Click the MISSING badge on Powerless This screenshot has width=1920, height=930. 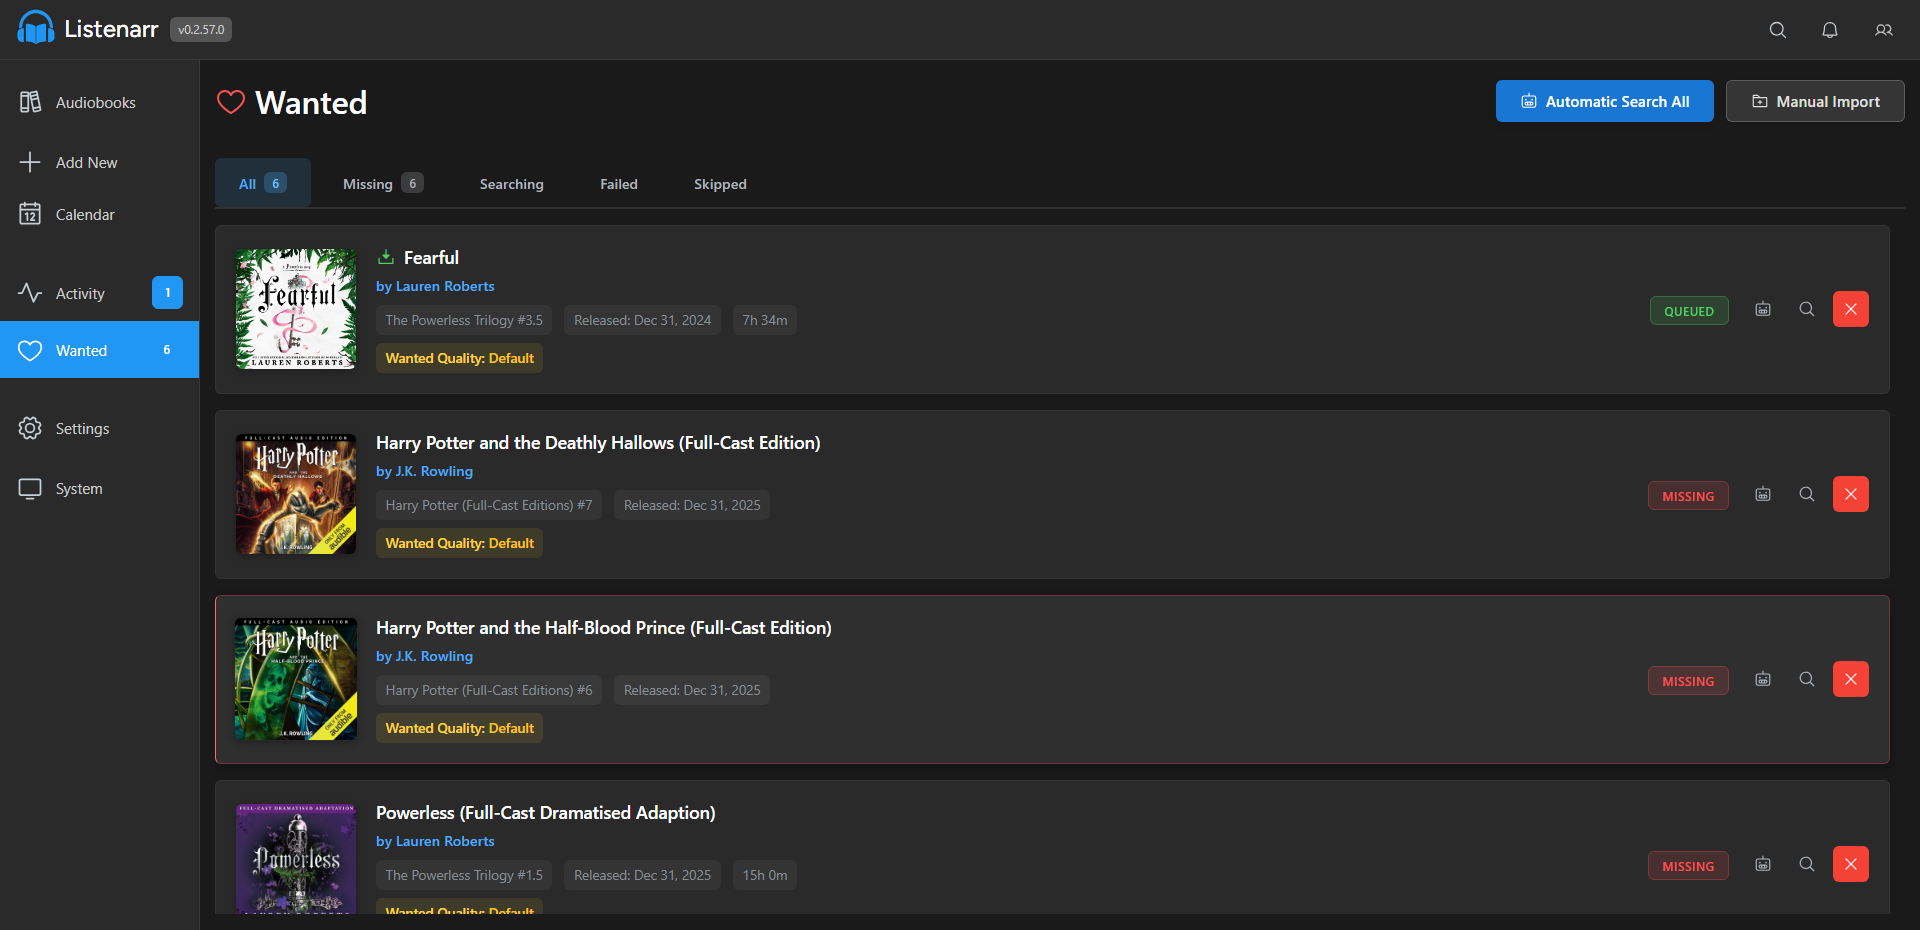1688,866
